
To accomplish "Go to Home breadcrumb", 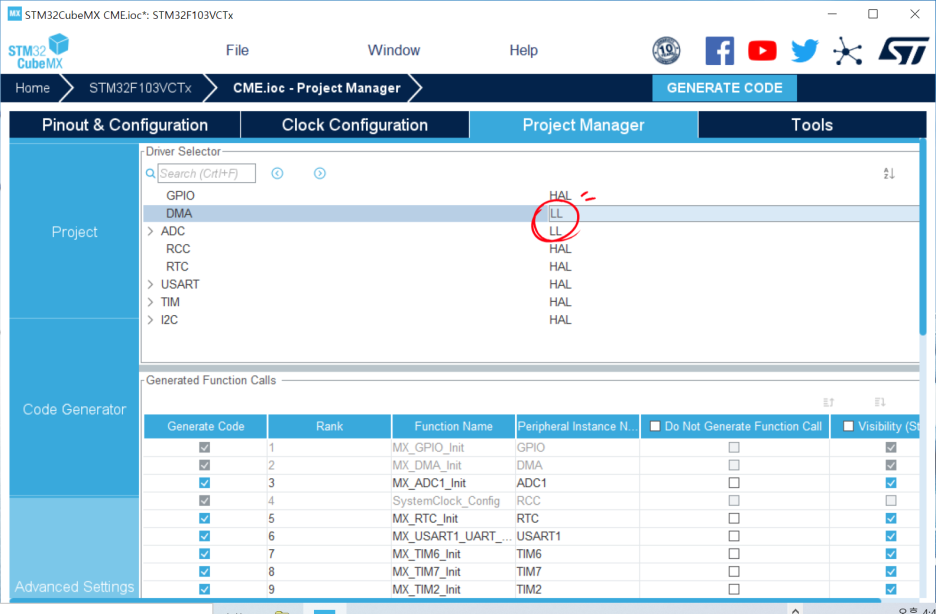I will (32, 88).
